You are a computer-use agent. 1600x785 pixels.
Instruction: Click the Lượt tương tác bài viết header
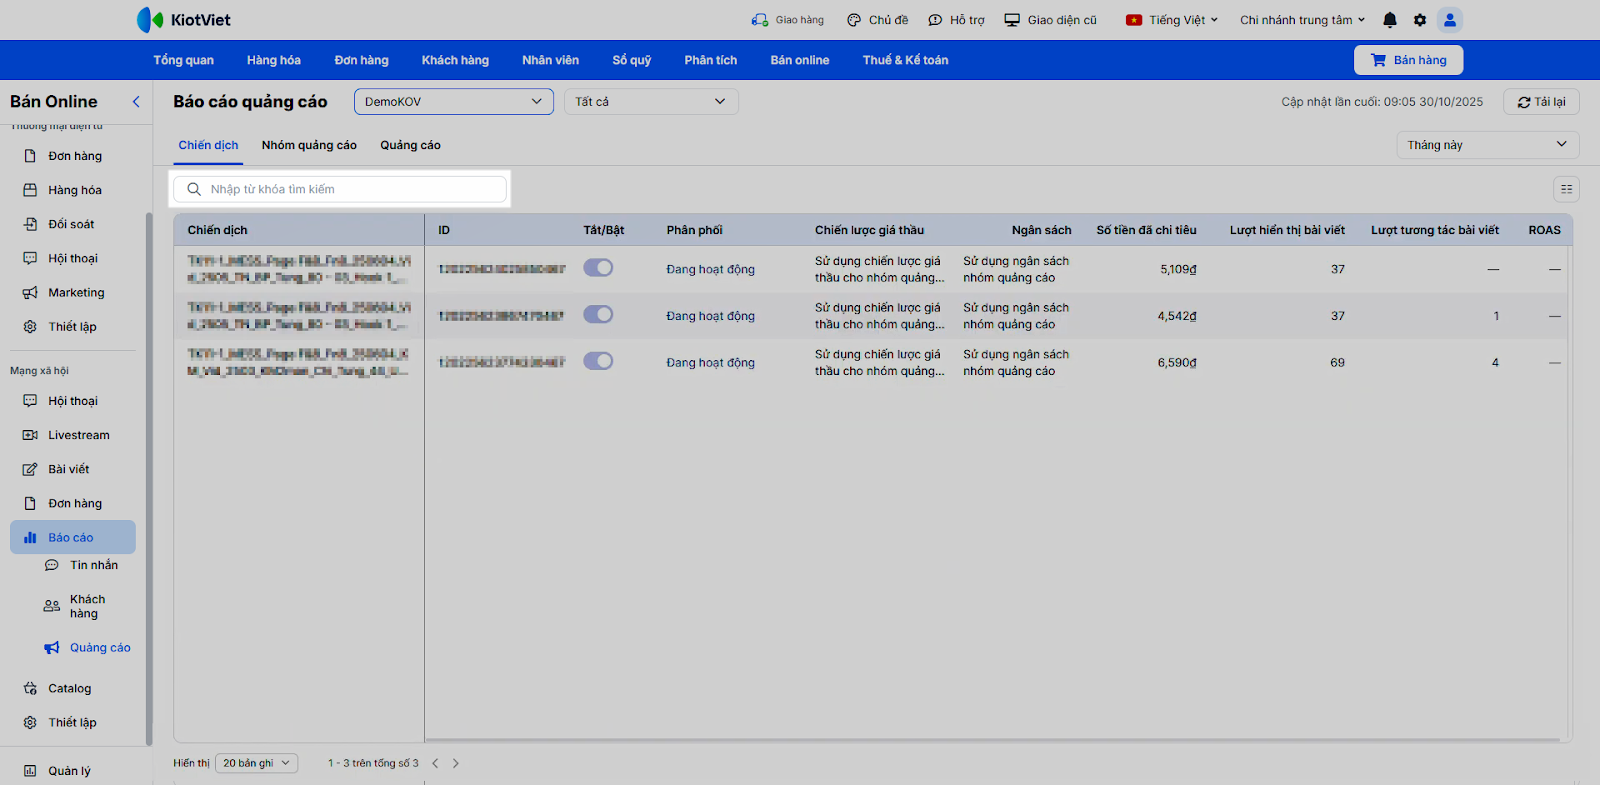pyautogui.click(x=1435, y=230)
